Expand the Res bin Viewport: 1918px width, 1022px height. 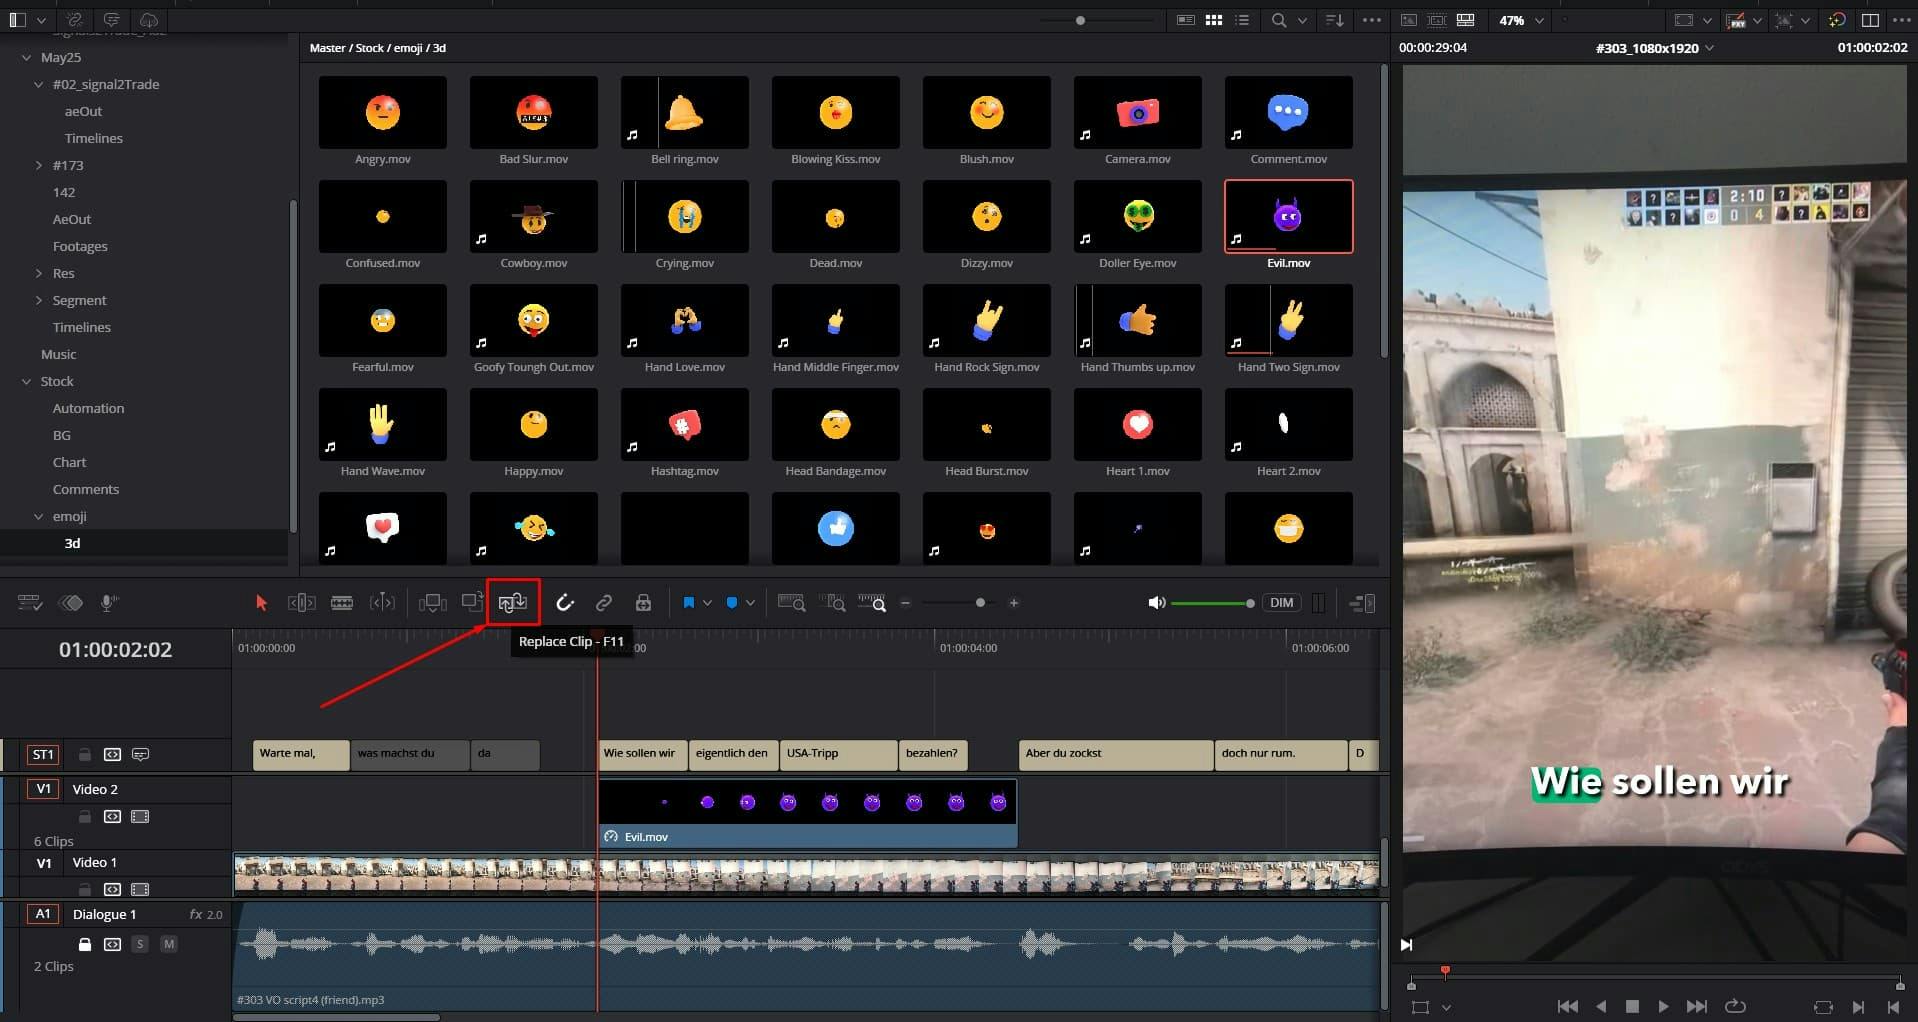39,274
